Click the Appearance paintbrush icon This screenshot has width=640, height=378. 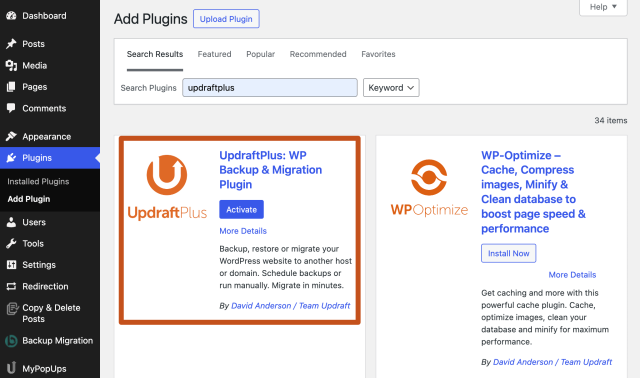click(11, 136)
